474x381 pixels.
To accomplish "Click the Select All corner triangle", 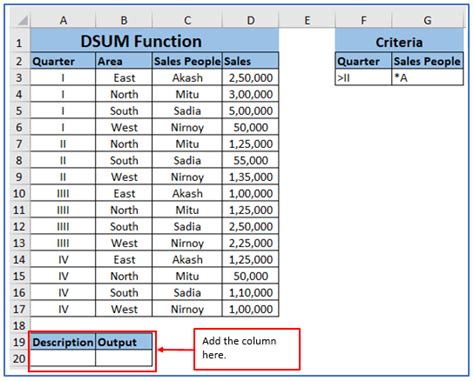I will tap(23, 21).
